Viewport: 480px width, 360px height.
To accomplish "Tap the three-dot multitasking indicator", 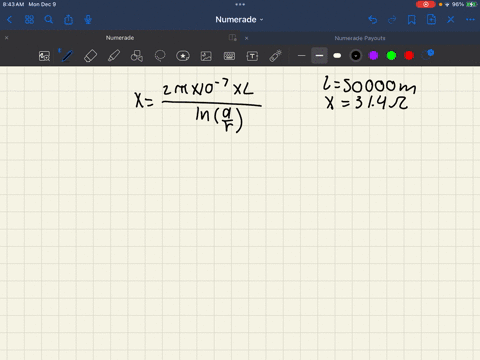I will (x=240, y=4).
